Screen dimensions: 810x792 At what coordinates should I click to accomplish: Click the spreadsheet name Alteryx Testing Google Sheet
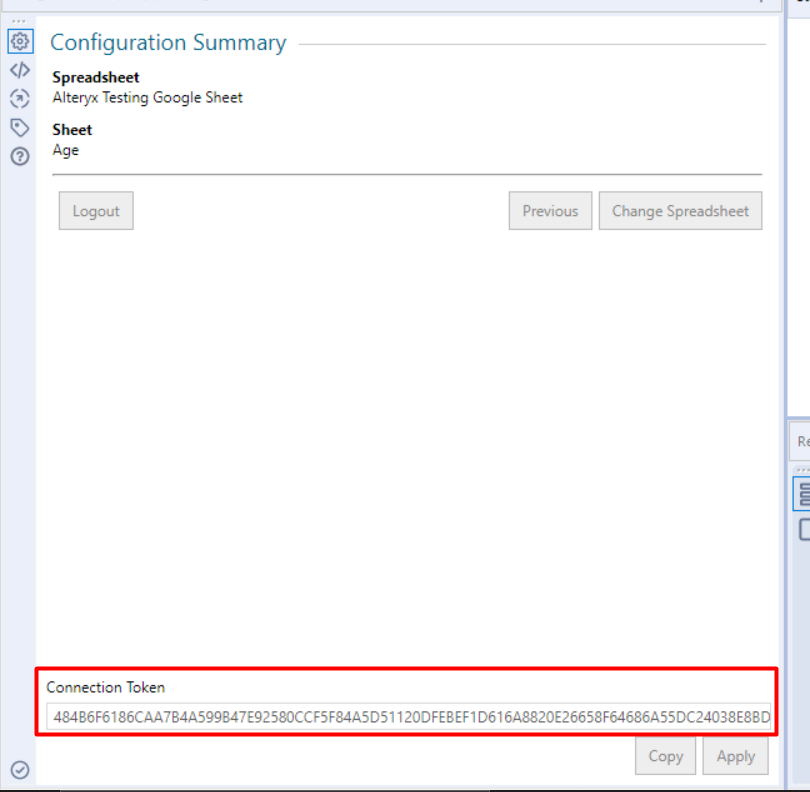tap(148, 97)
